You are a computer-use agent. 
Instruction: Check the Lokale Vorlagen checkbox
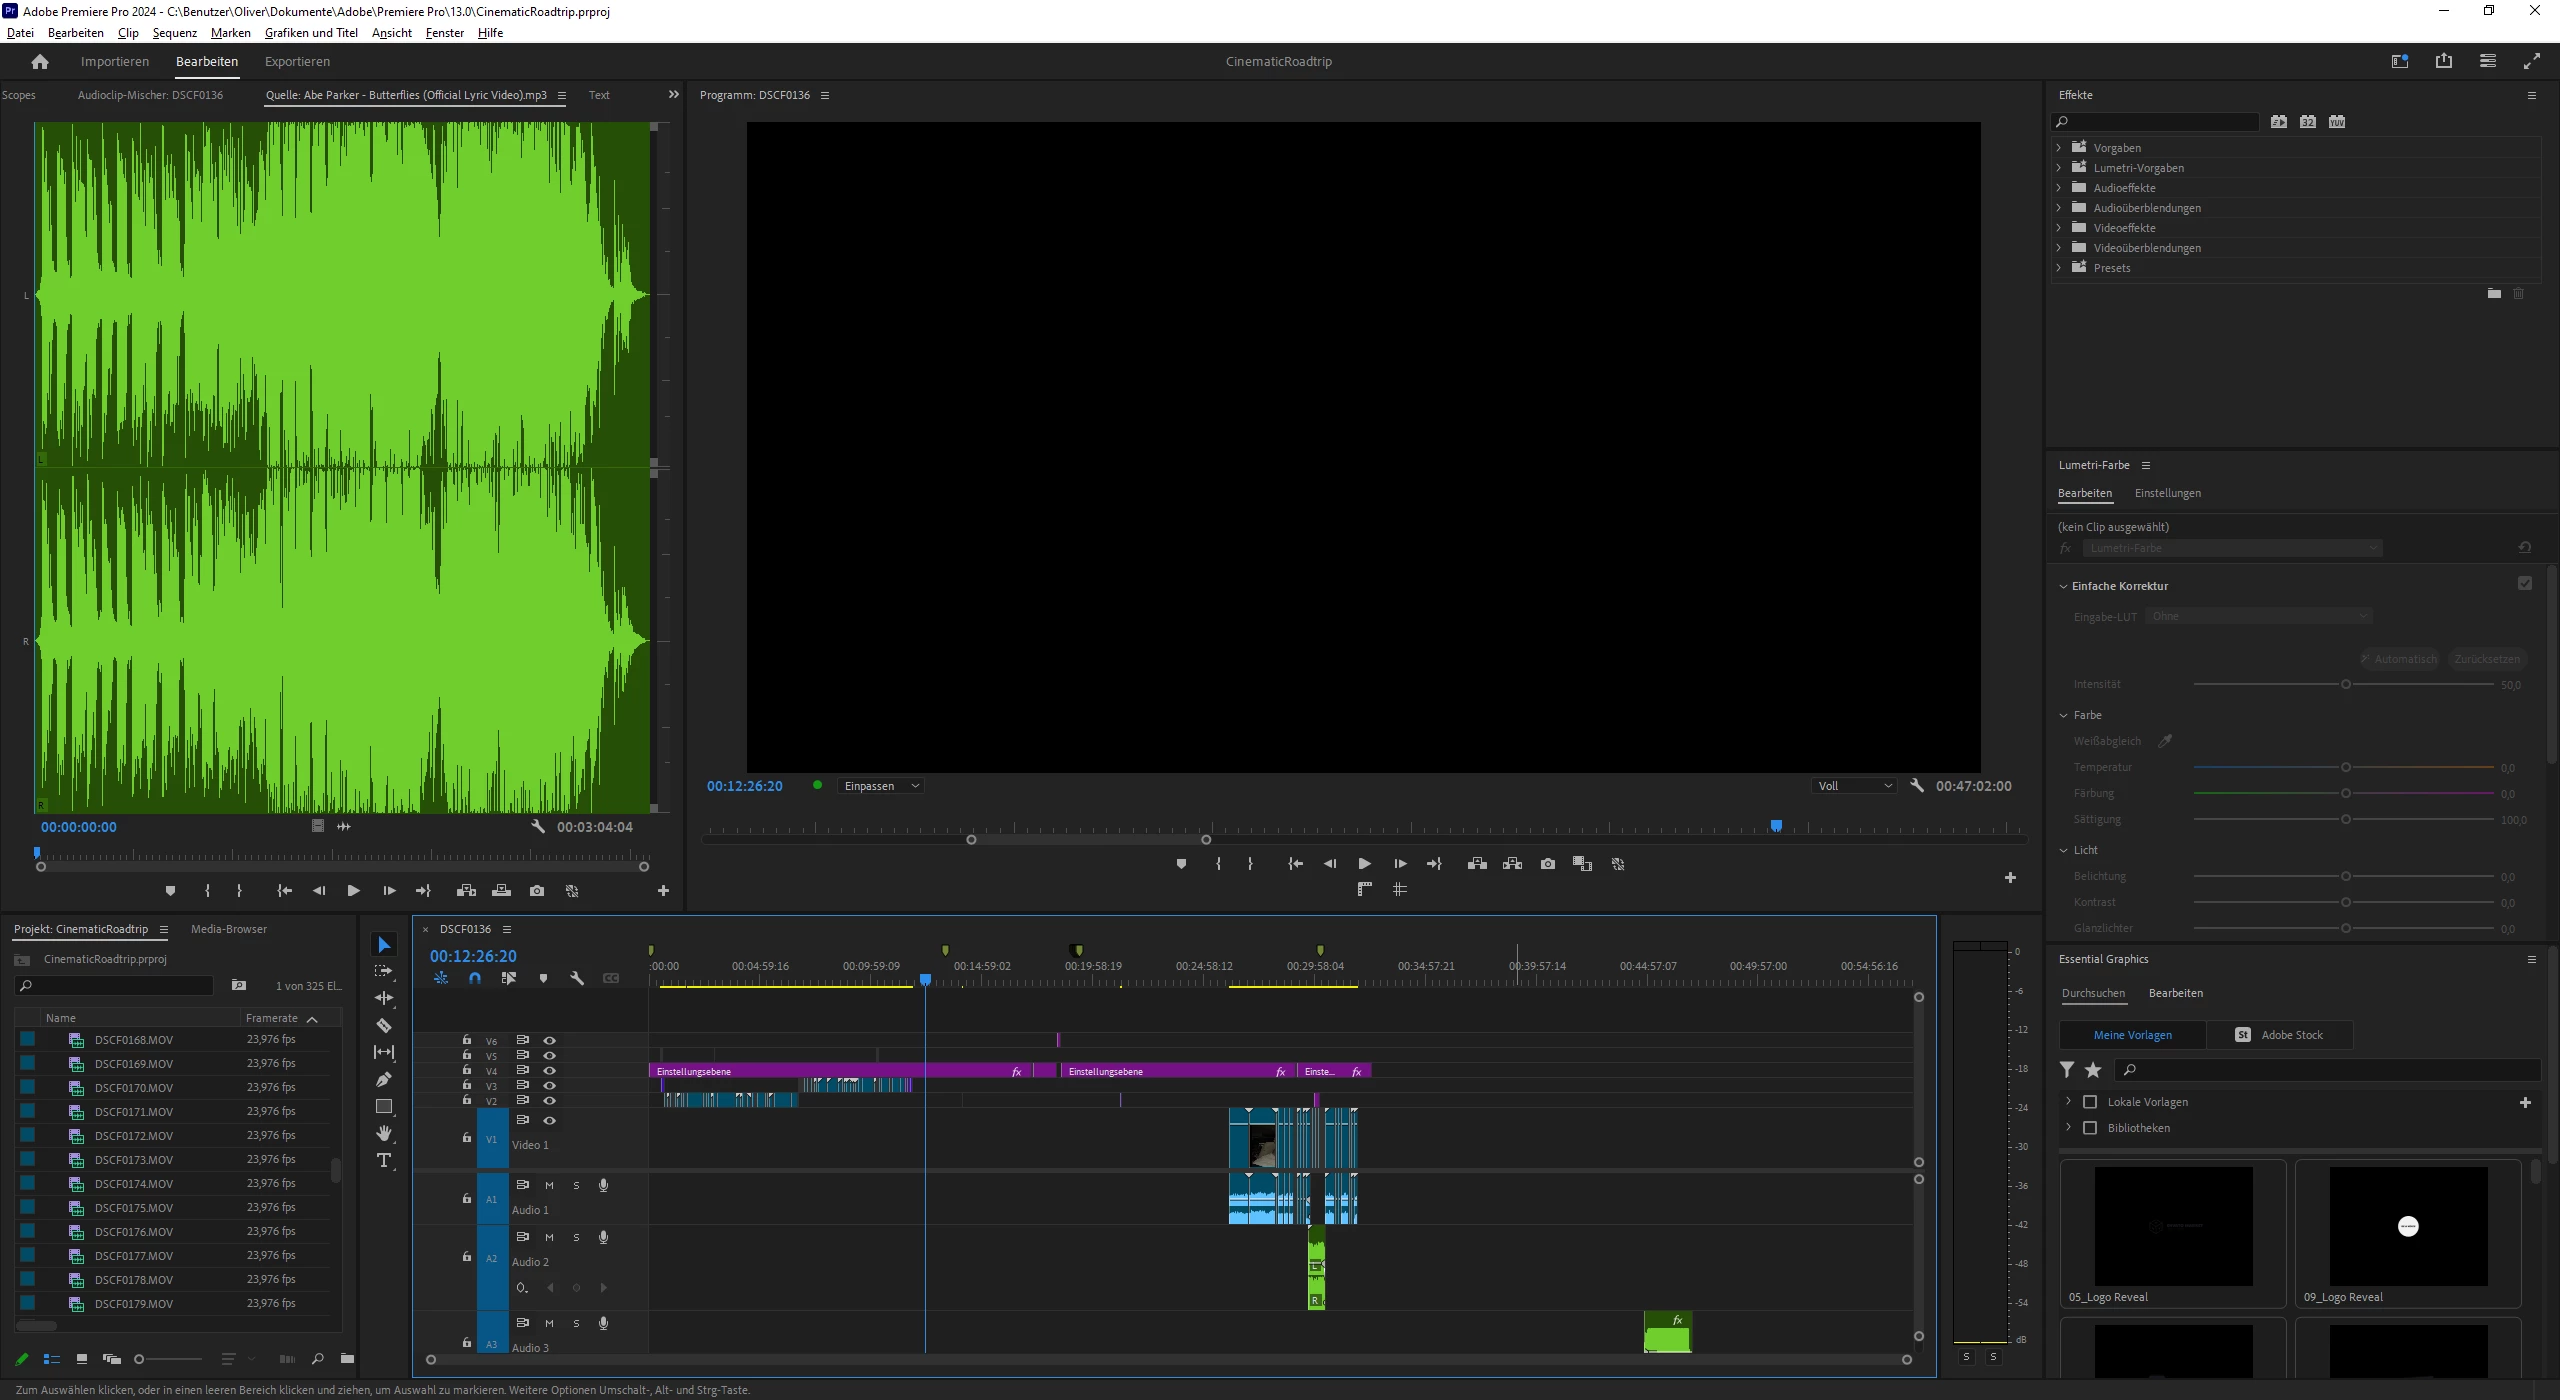[2089, 1102]
